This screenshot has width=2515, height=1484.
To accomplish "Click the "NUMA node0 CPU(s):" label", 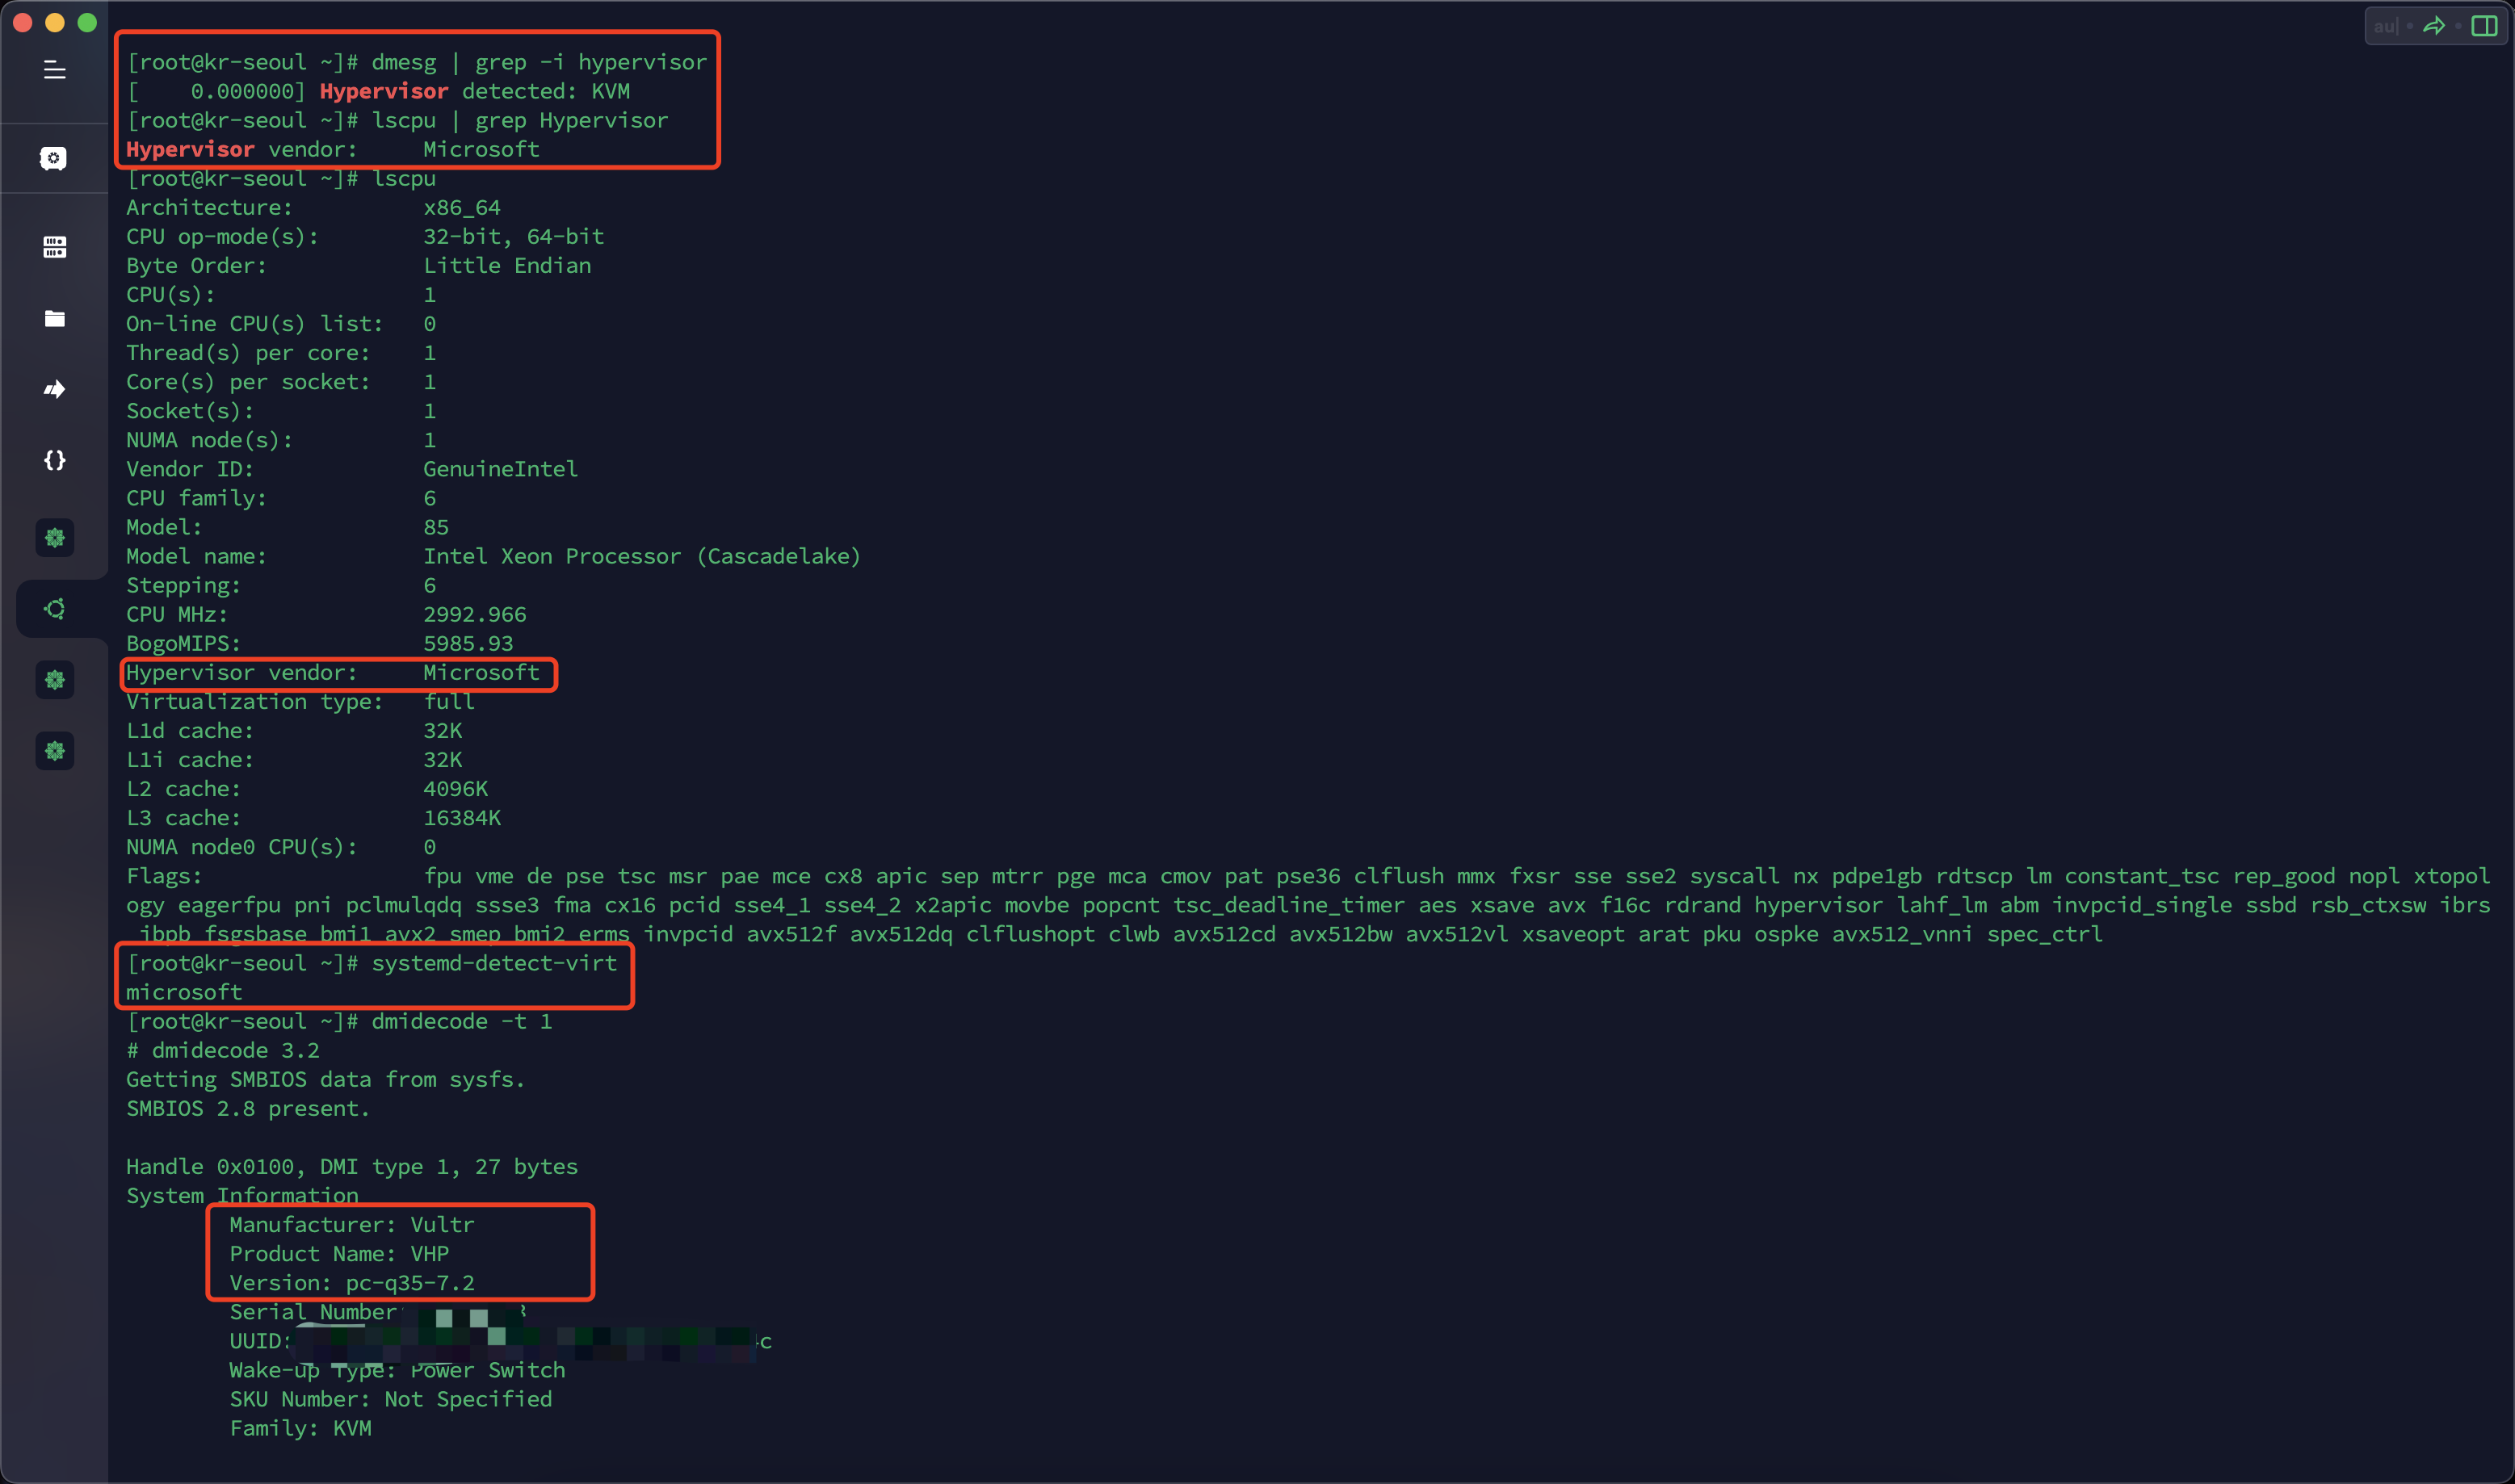I will (x=242, y=847).
